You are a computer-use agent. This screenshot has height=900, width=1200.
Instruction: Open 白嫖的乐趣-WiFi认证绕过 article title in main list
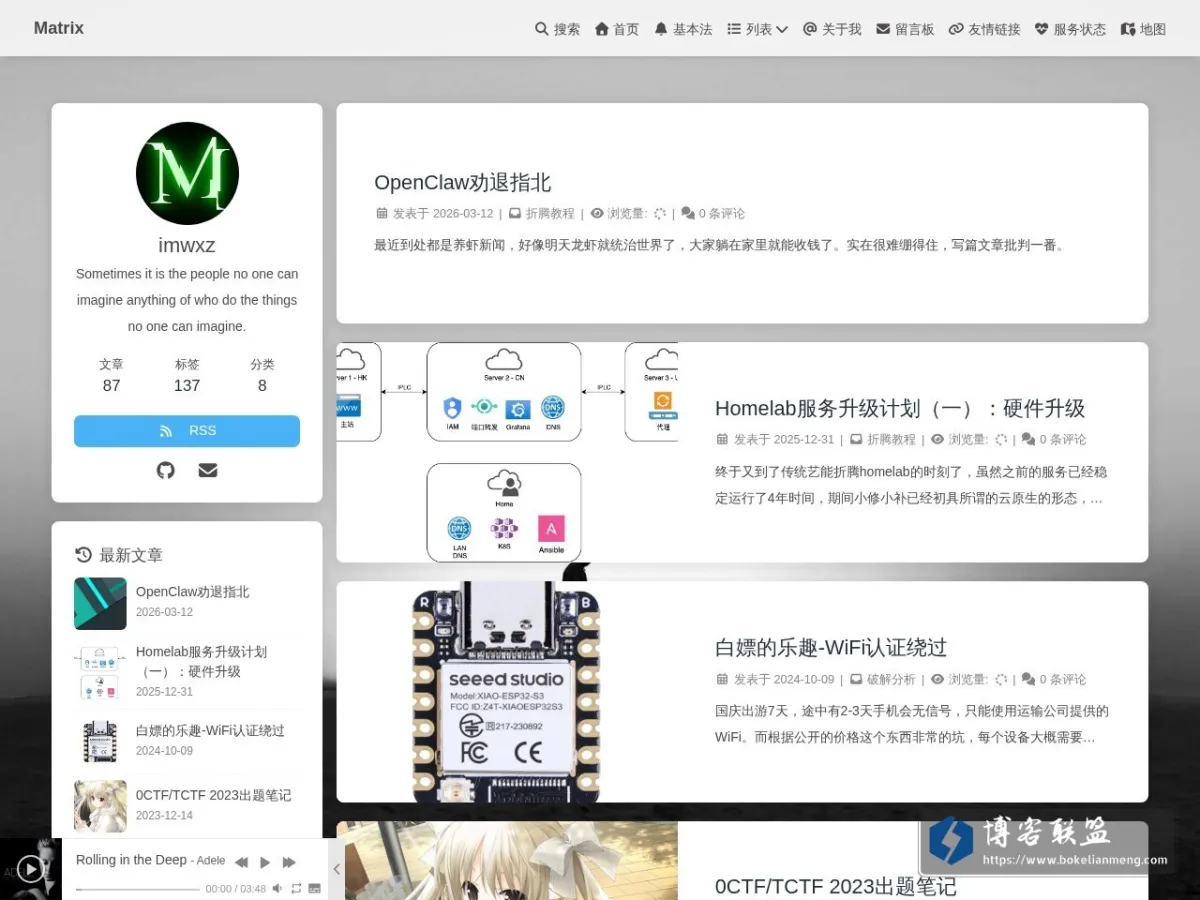831,647
